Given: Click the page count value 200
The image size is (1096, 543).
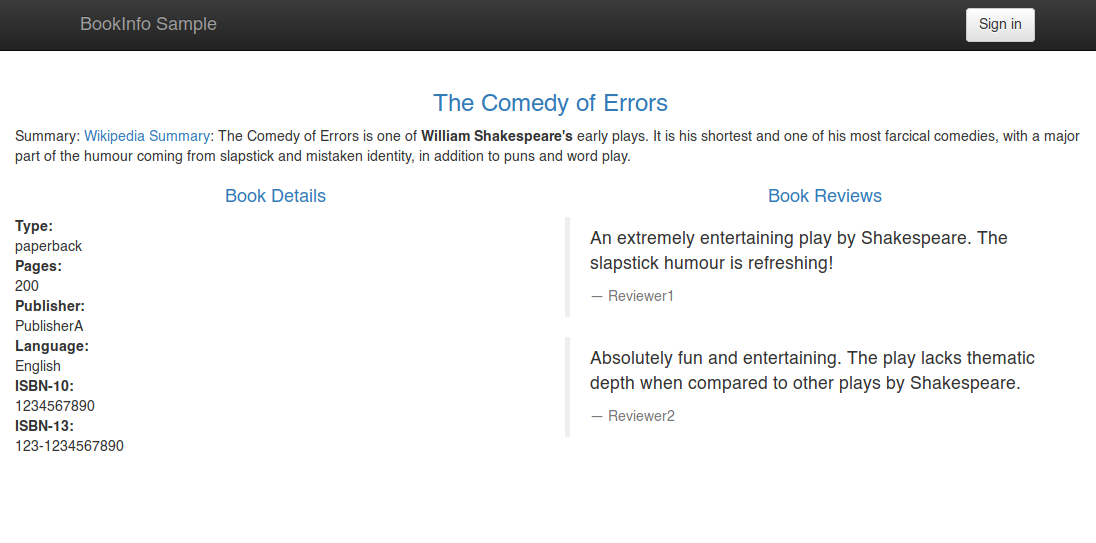Looking at the screenshot, I should coord(27,286).
